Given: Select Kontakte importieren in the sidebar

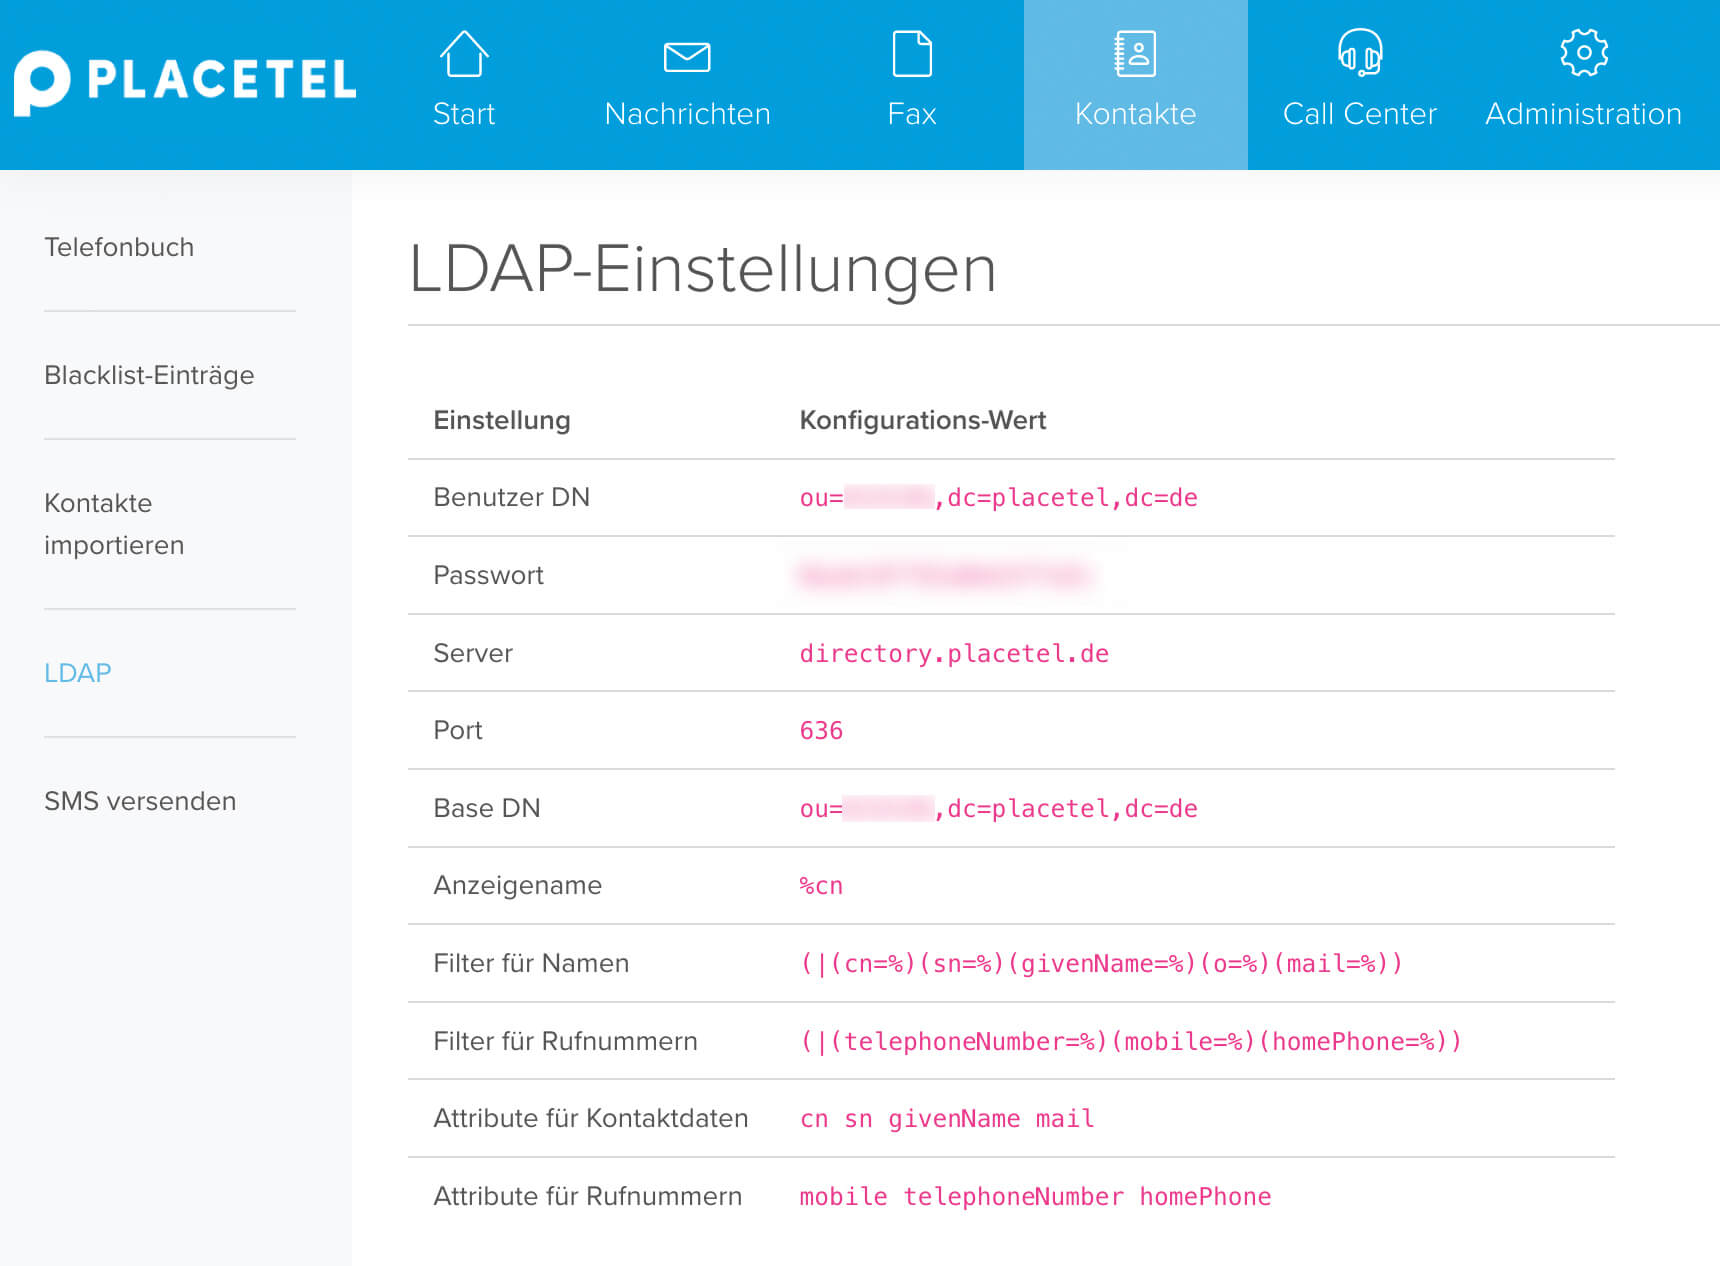Looking at the screenshot, I should [x=113, y=524].
